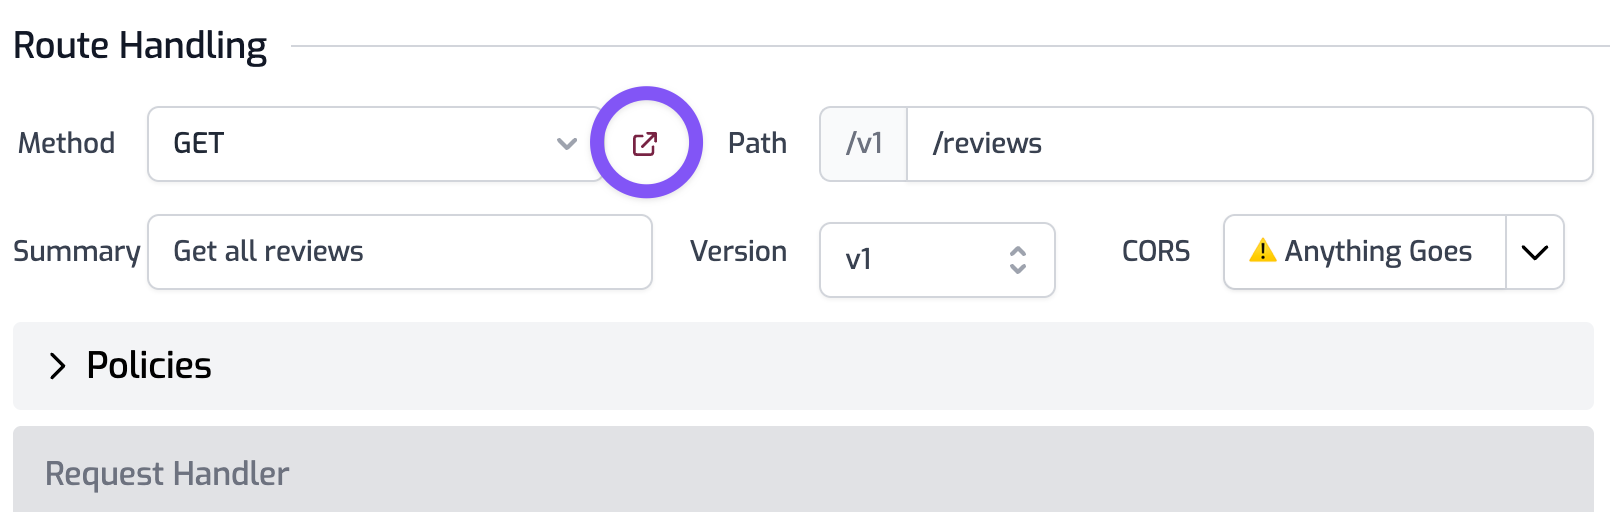Click the Summary label
The height and width of the screenshot is (512, 1624).
point(76,252)
